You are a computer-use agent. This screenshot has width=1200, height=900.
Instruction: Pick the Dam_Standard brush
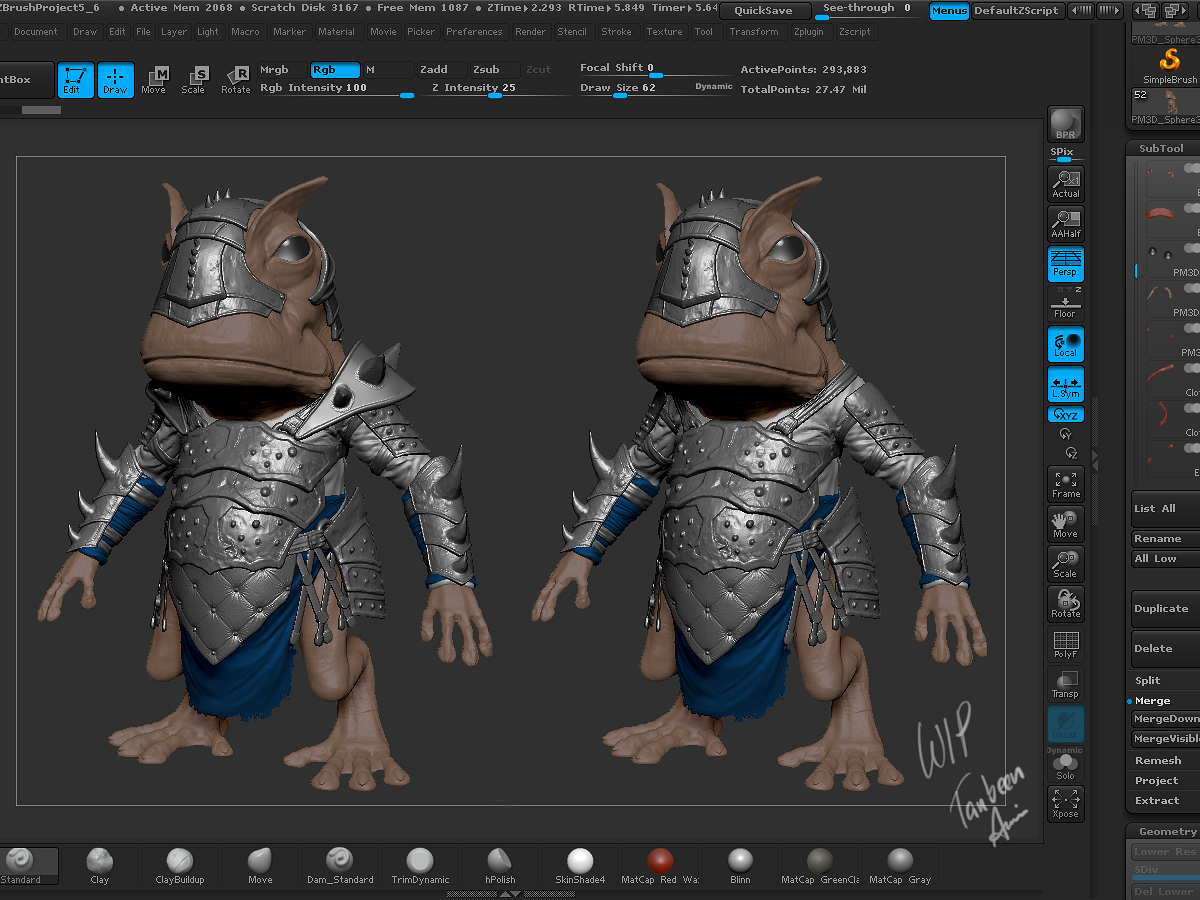(x=340, y=866)
